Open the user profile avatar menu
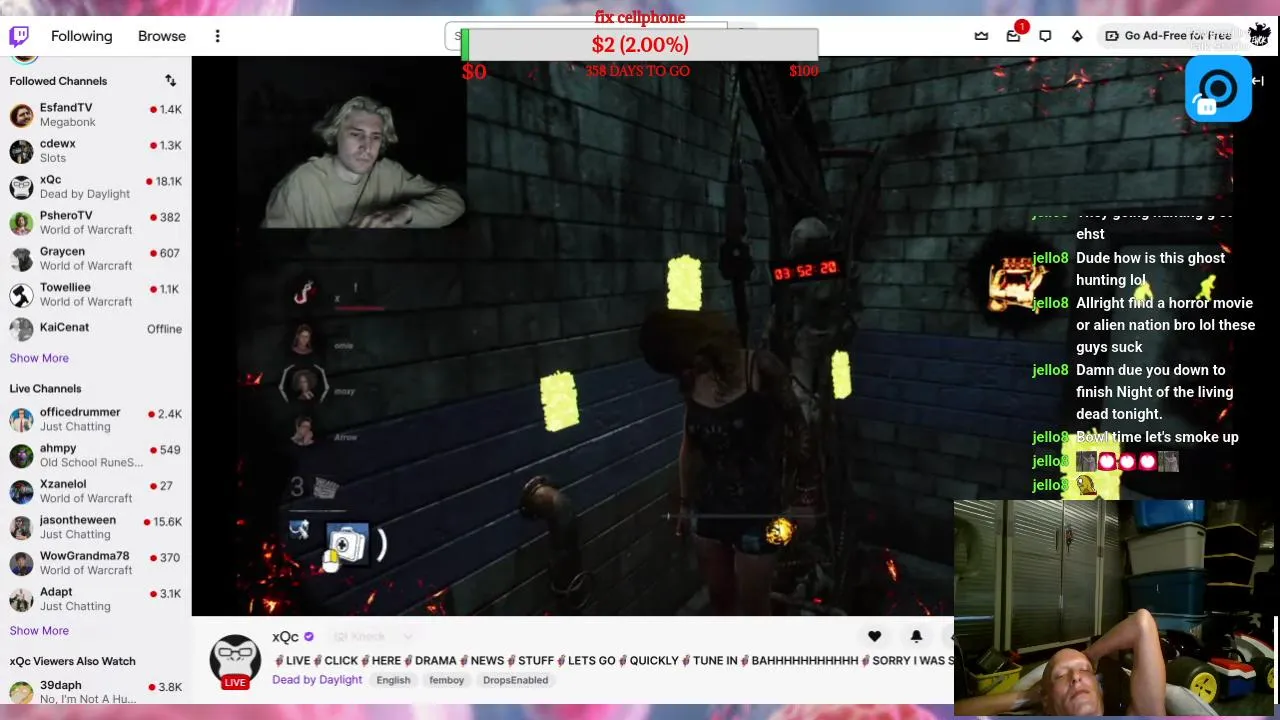The height and width of the screenshot is (720, 1280). 1259,36
